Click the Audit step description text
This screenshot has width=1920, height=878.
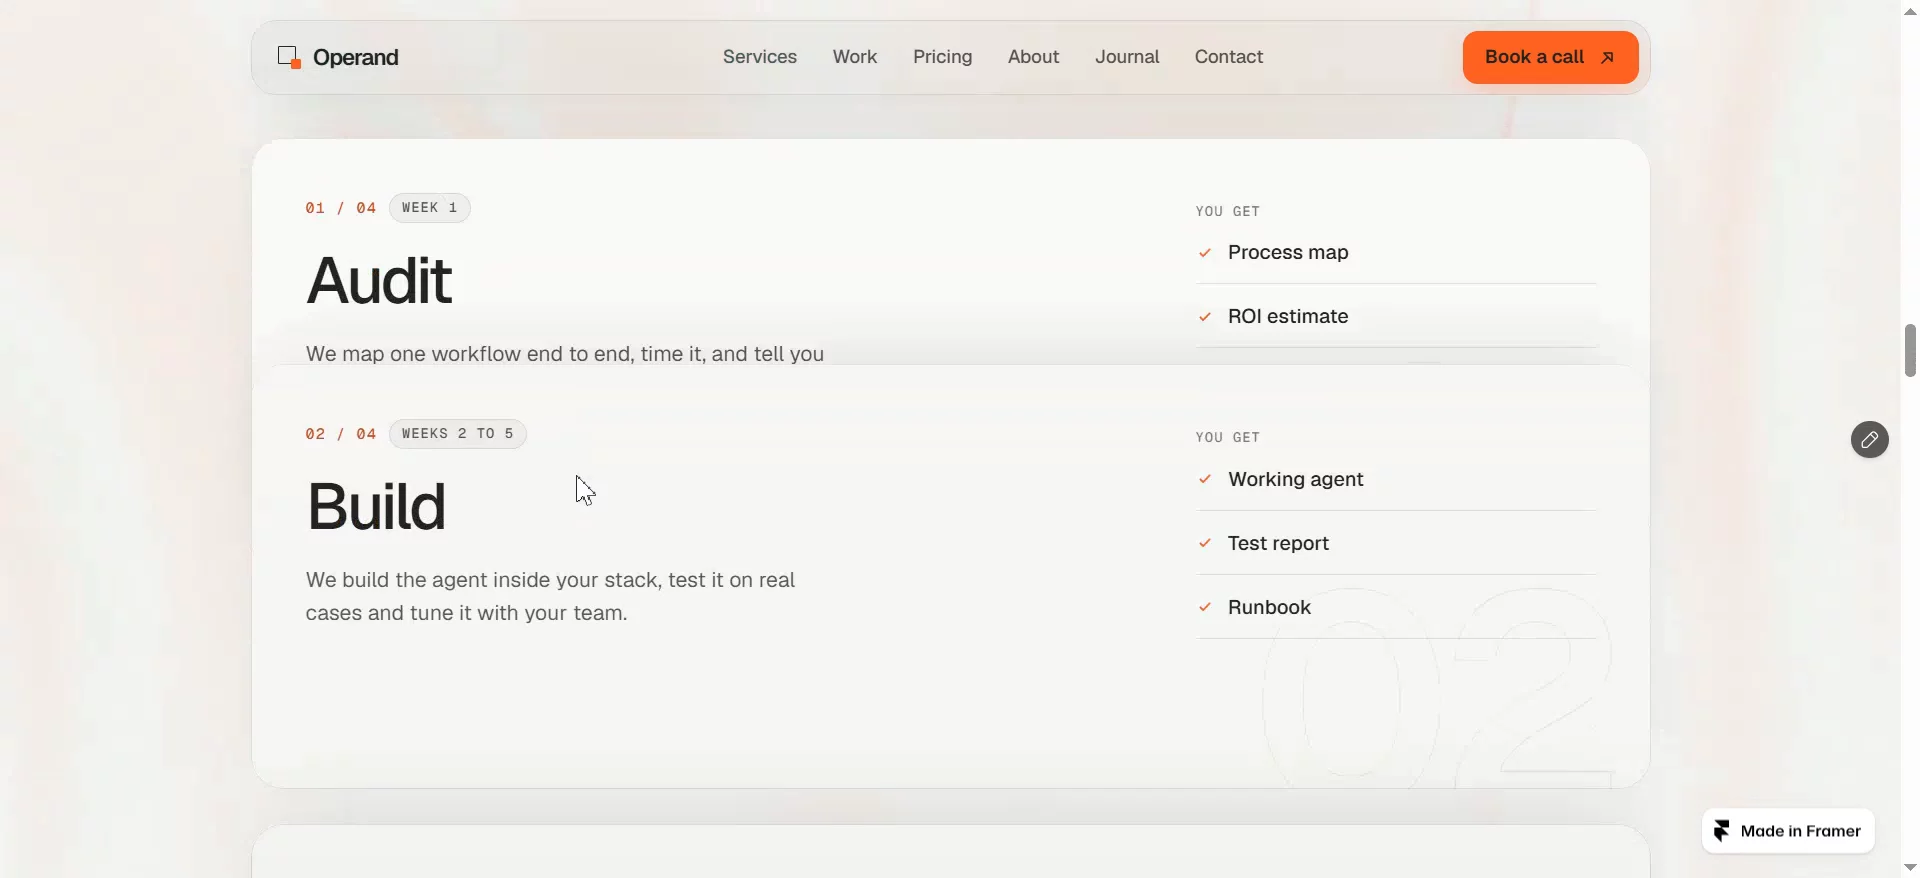[x=565, y=354]
